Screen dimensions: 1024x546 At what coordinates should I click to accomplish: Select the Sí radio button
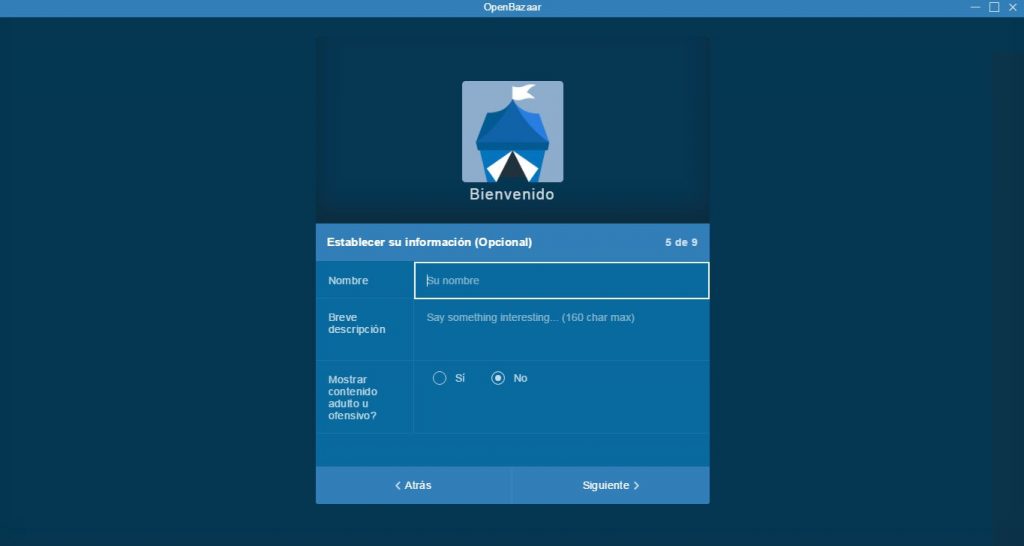point(440,378)
